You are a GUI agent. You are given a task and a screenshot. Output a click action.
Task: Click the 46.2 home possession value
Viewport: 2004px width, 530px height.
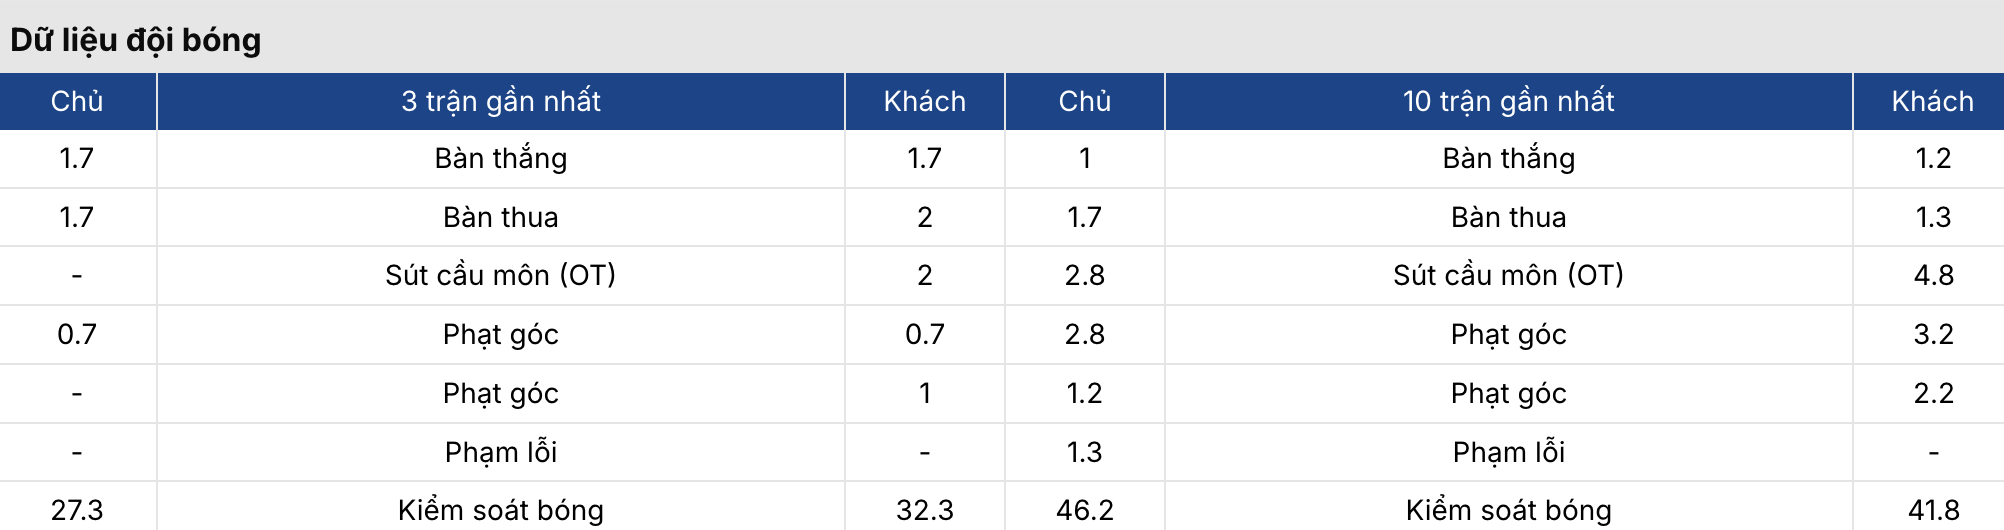(x=1085, y=510)
